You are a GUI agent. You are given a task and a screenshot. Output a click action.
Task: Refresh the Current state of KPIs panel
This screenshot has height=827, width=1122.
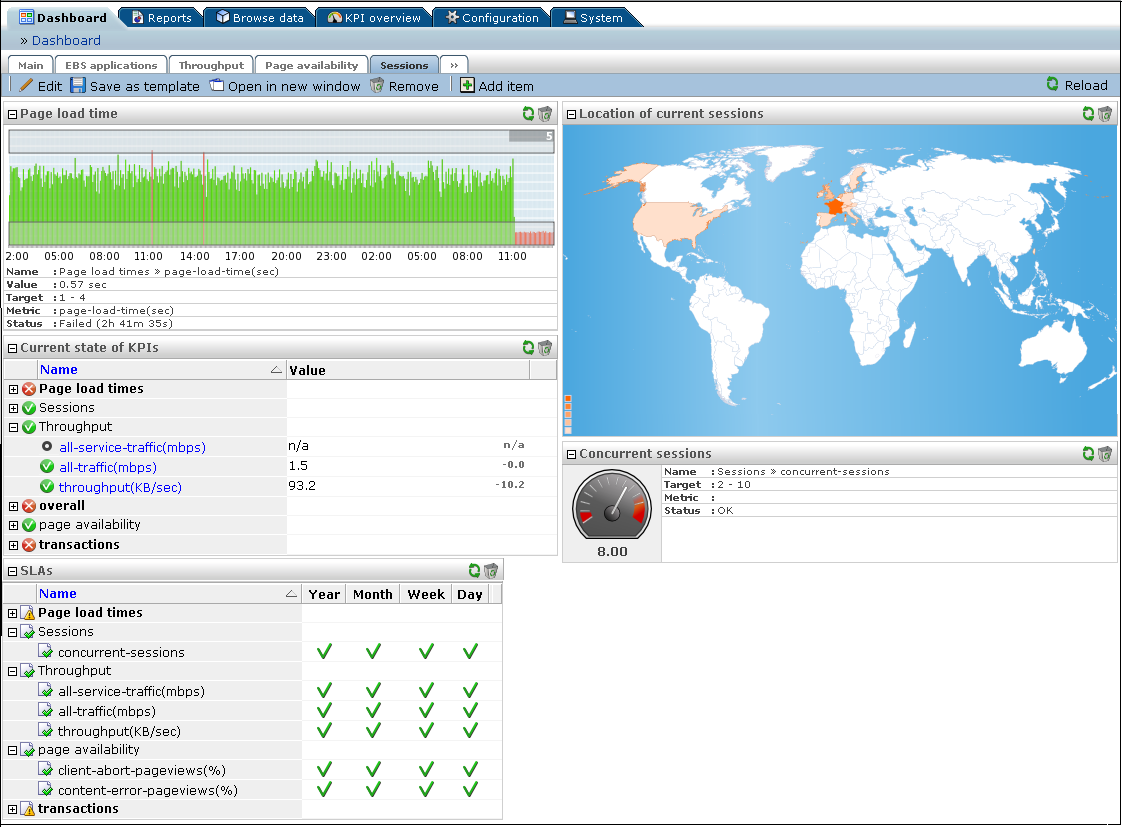pyautogui.click(x=528, y=348)
